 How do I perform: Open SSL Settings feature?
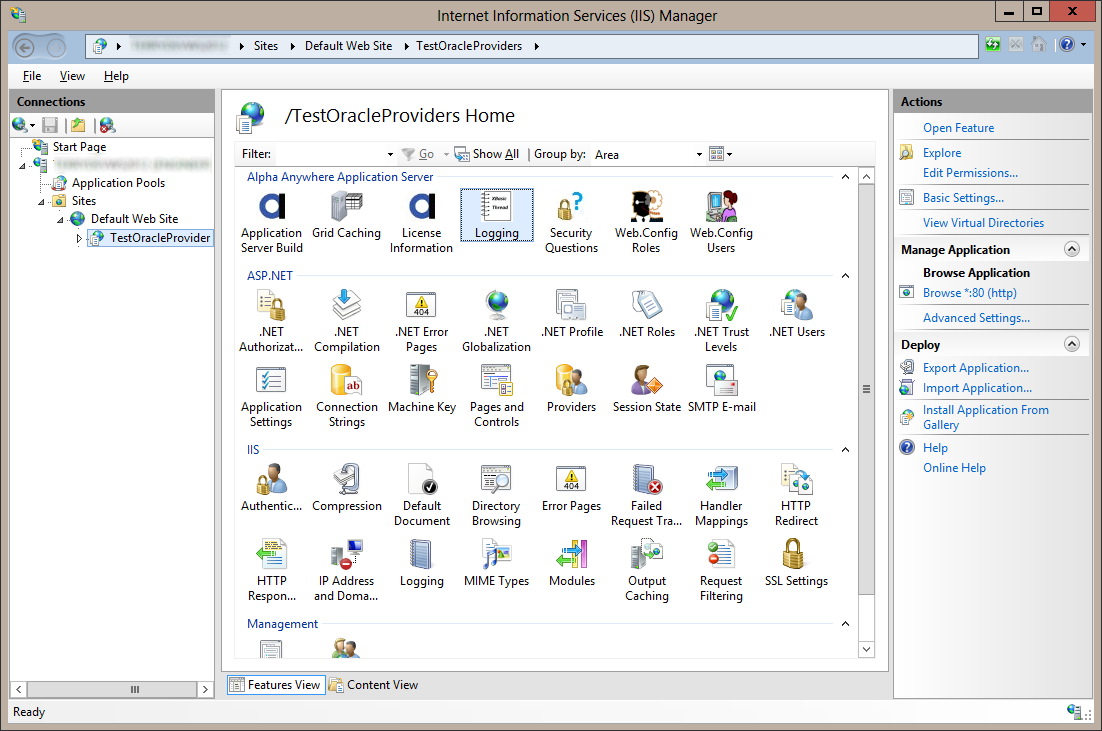pyautogui.click(x=796, y=564)
